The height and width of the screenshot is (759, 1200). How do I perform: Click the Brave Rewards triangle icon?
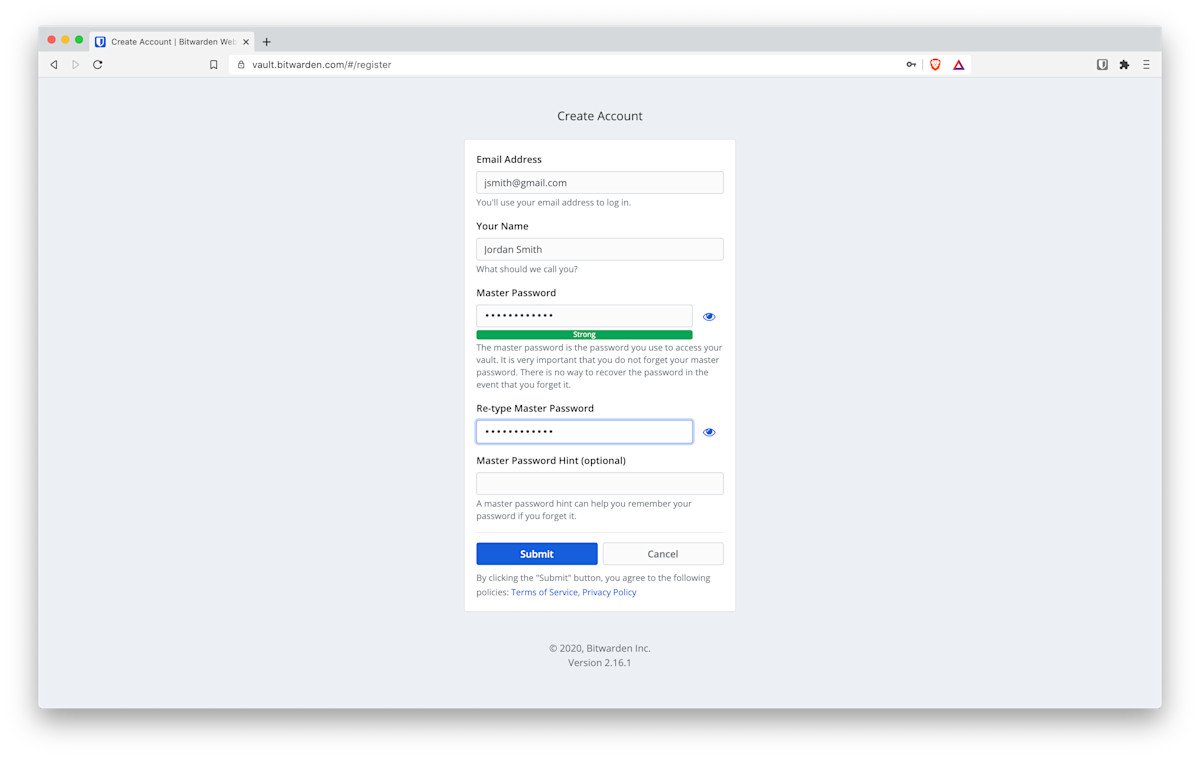[x=958, y=65]
